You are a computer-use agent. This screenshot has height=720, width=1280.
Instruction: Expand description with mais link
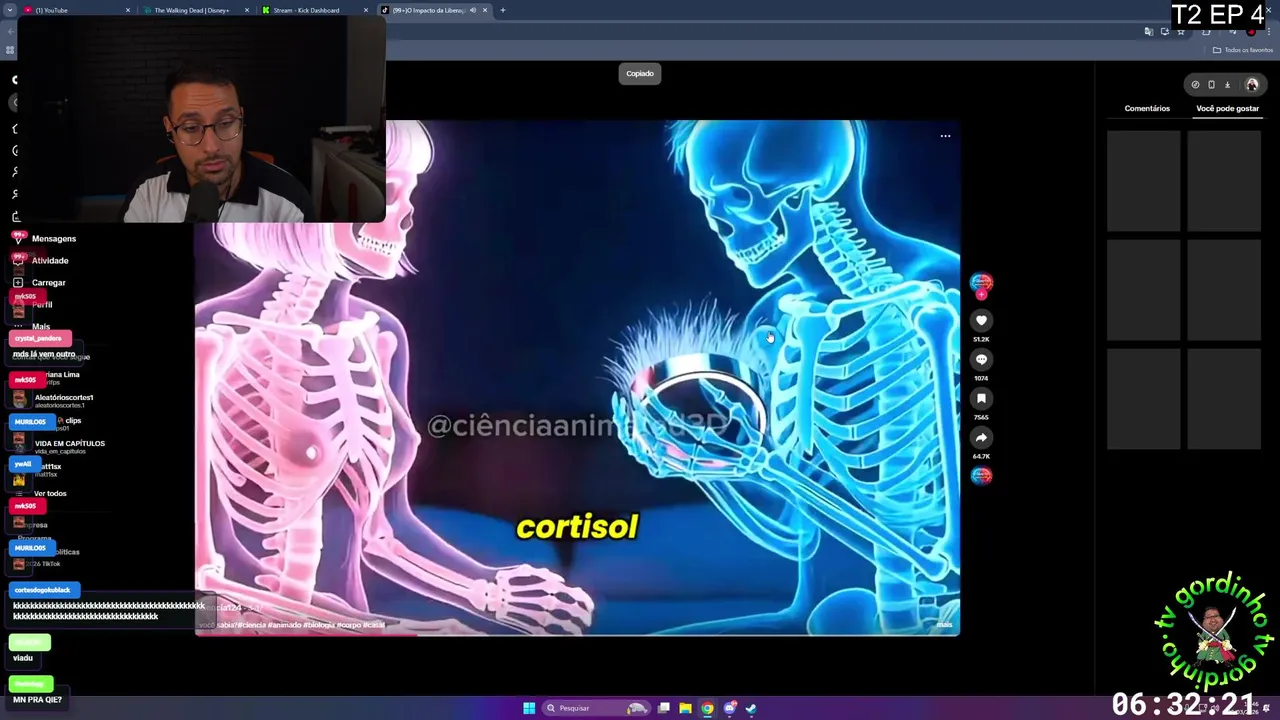pos(944,625)
